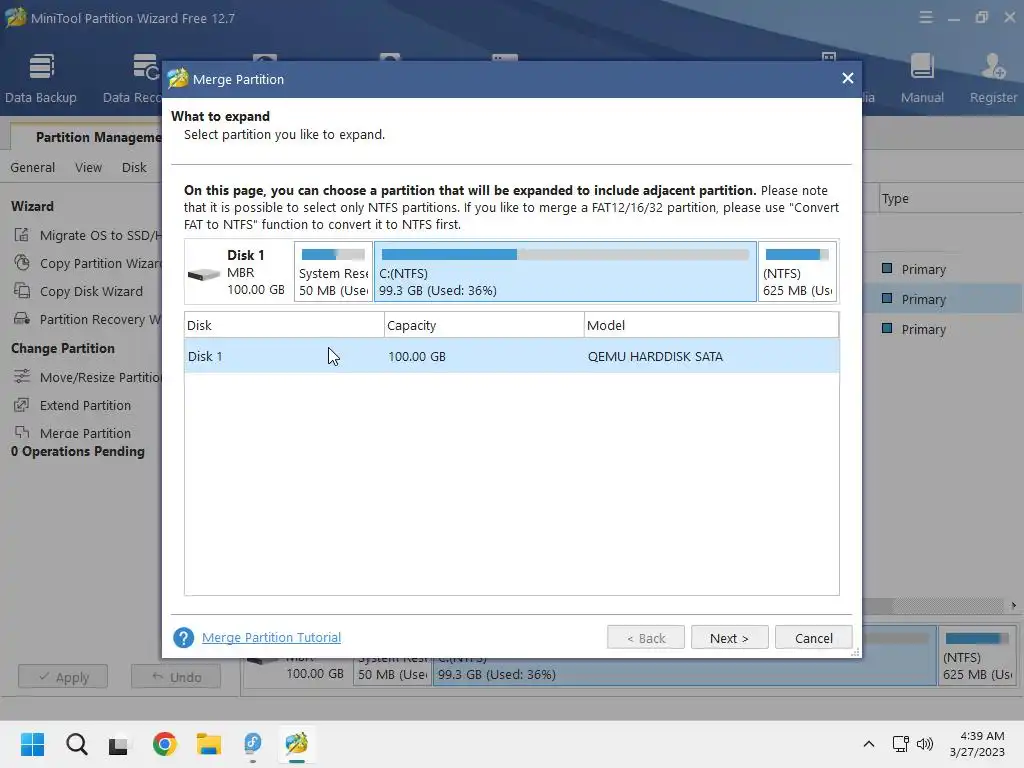Click Extend Partition icon in sidebar
1024x768 pixels.
point(22,405)
